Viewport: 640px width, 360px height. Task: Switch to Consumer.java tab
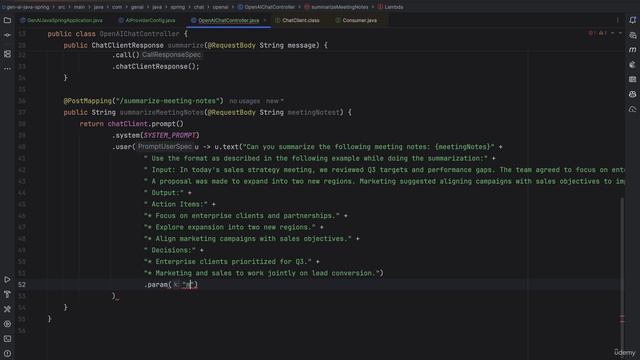pos(356,20)
